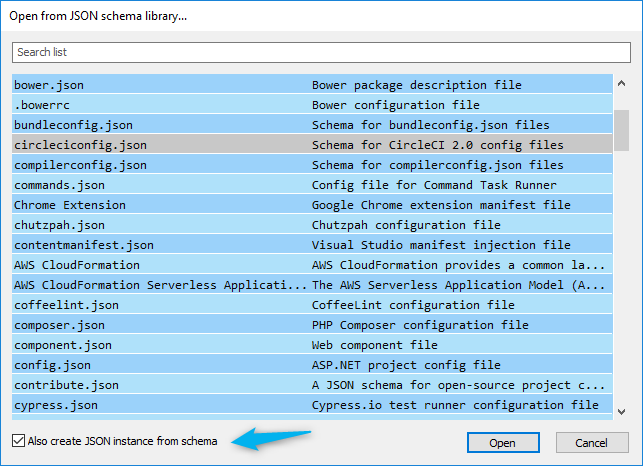Image resolution: width=643 pixels, height=466 pixels.
Task: Click the vertical scrollbar thumb
Action: point(622,130)
